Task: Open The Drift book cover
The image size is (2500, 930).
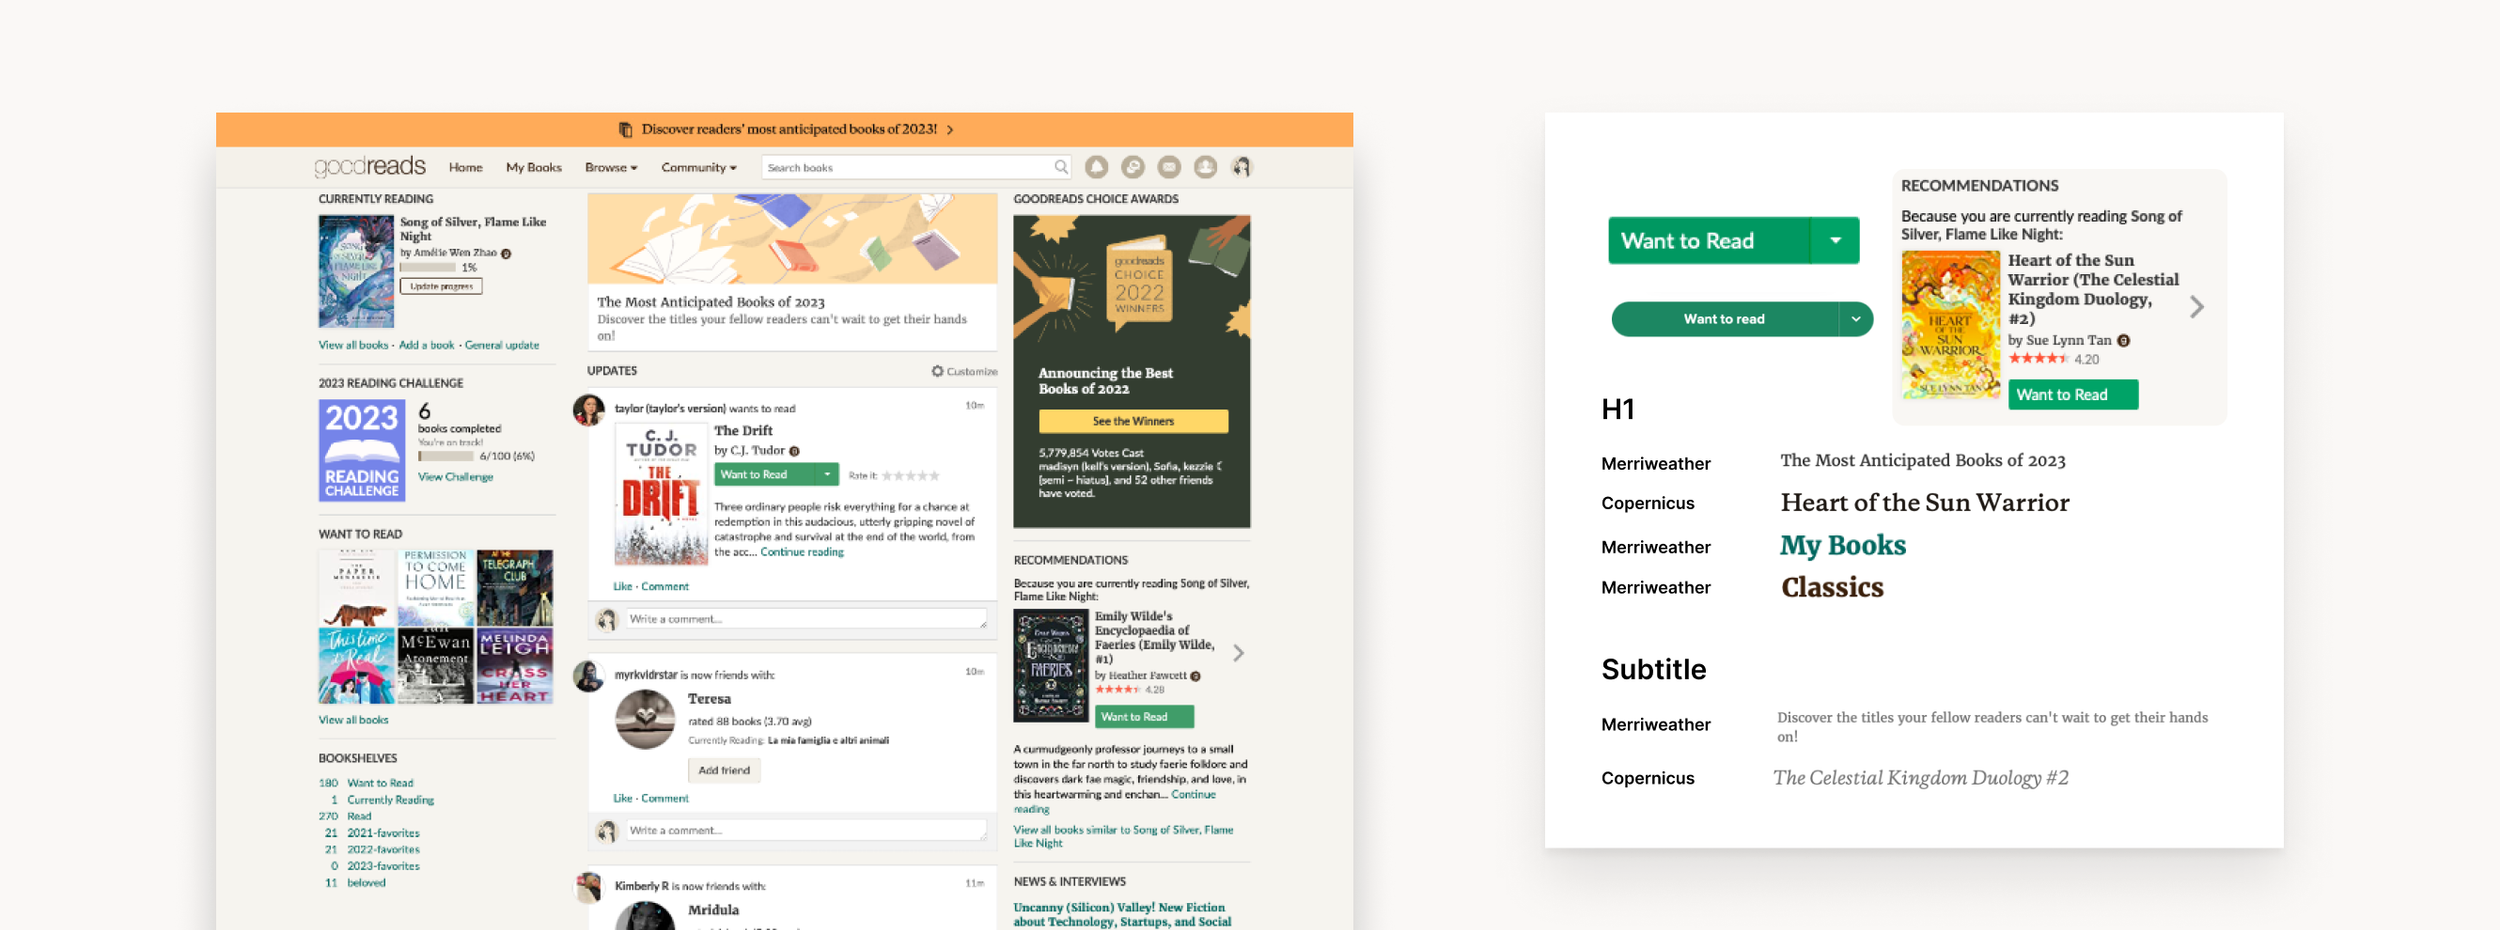Action: click(661, 495)
